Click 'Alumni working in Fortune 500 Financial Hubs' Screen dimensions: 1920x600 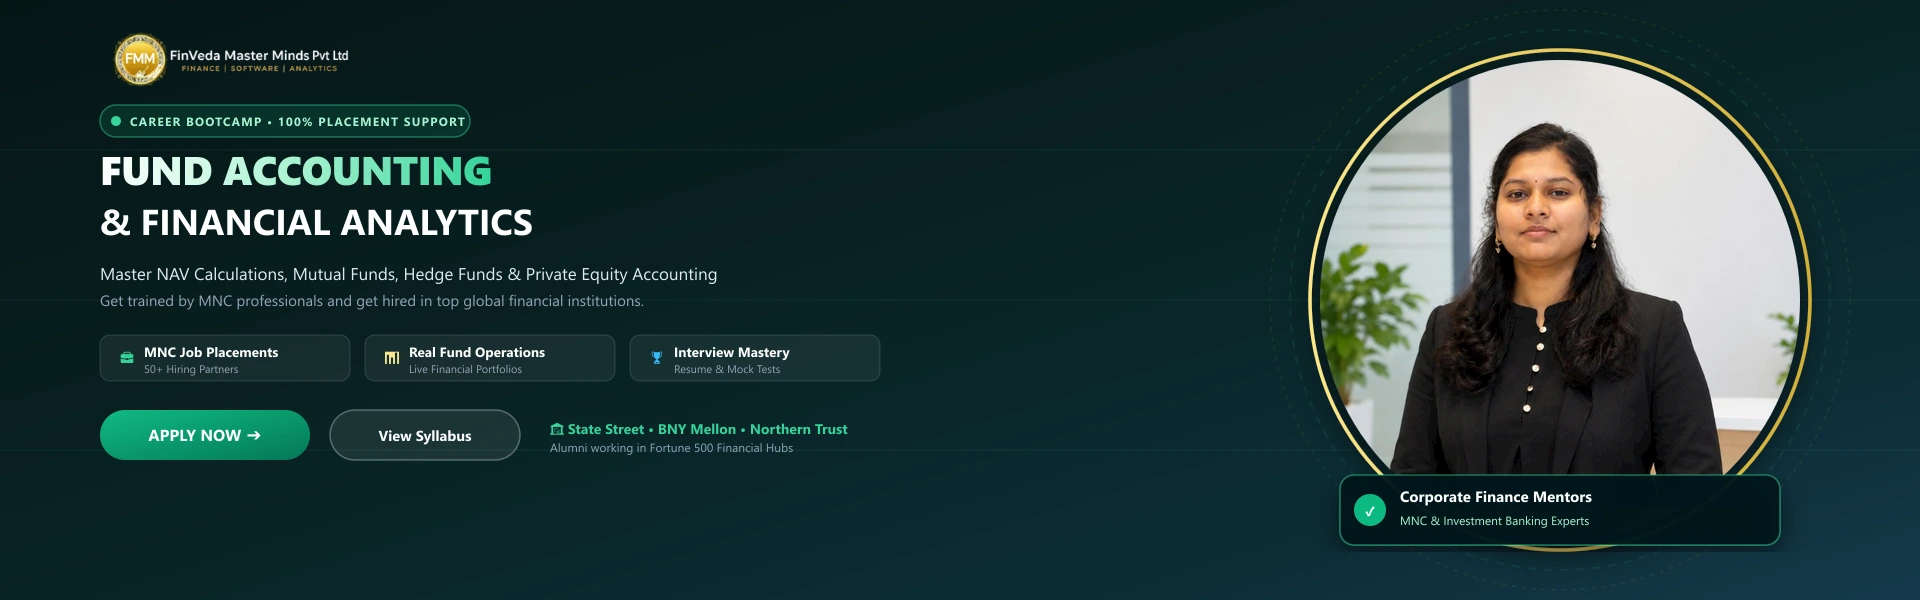671,448
